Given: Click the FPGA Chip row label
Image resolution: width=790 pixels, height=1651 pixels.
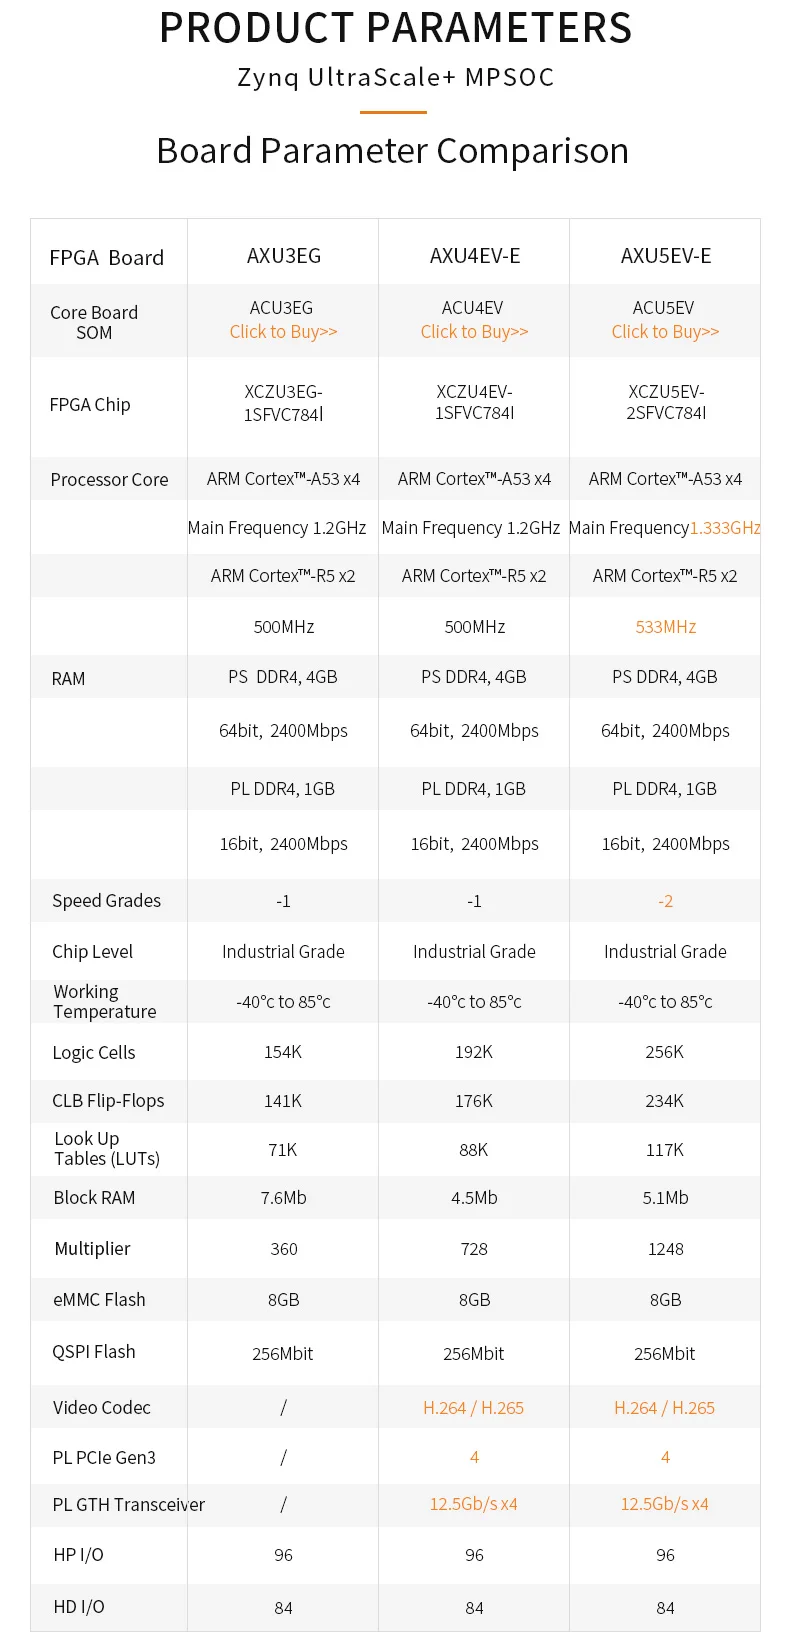Looking at the screenshot, I should pyautogui.click(x=90, y=405).
